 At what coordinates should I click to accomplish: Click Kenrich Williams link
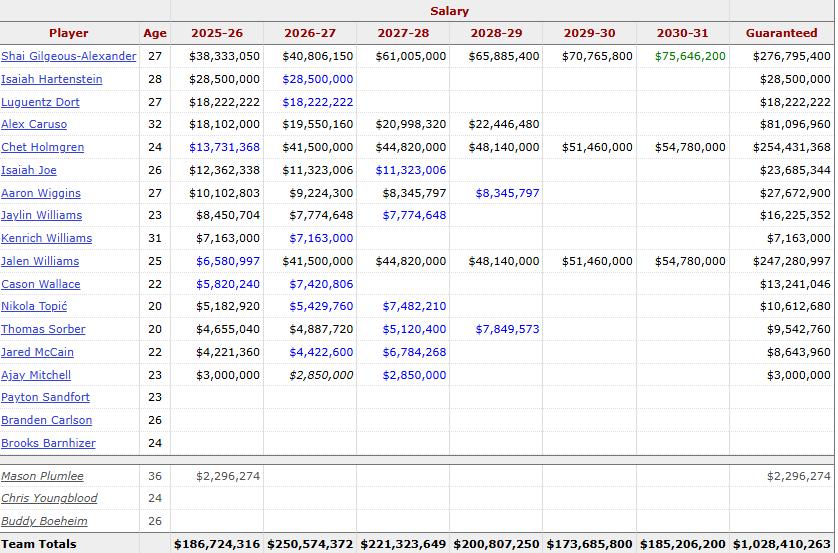(x=46, y=238)
